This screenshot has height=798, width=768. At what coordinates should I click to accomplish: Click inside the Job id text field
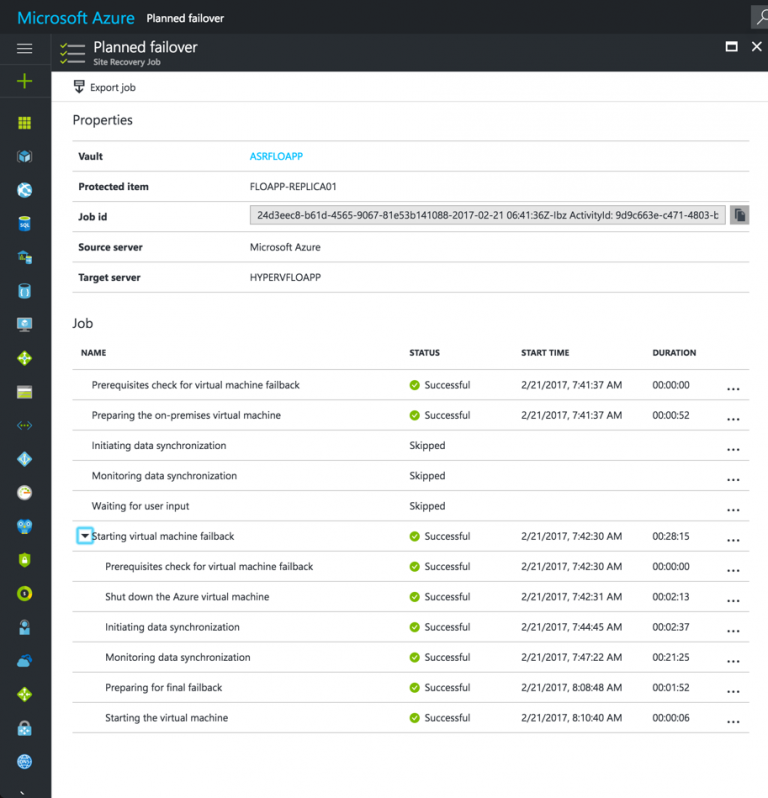(x=487, y=215)
